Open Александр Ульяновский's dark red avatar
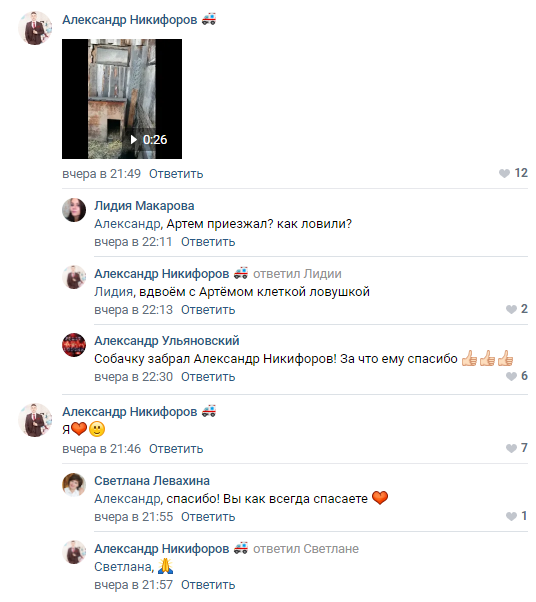536x602 pixels. [x=74, y=345]
